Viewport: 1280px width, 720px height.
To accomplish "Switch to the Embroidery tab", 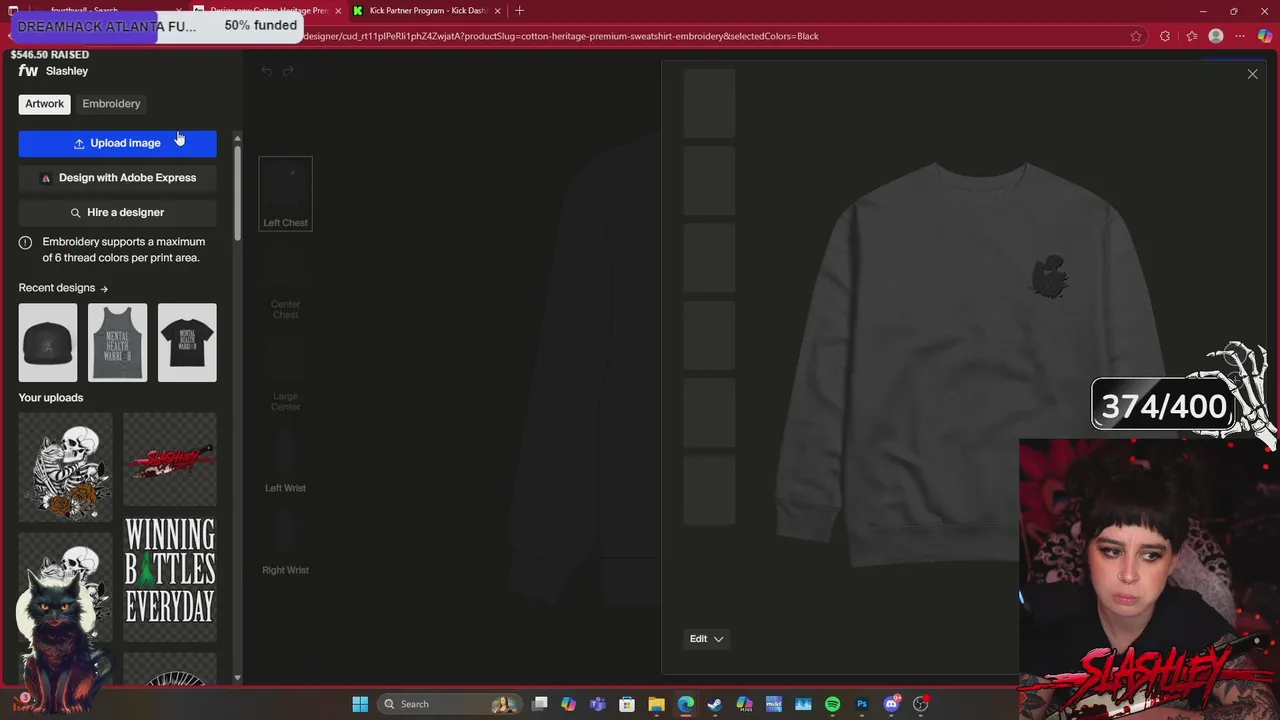I will tap(111, 104).
